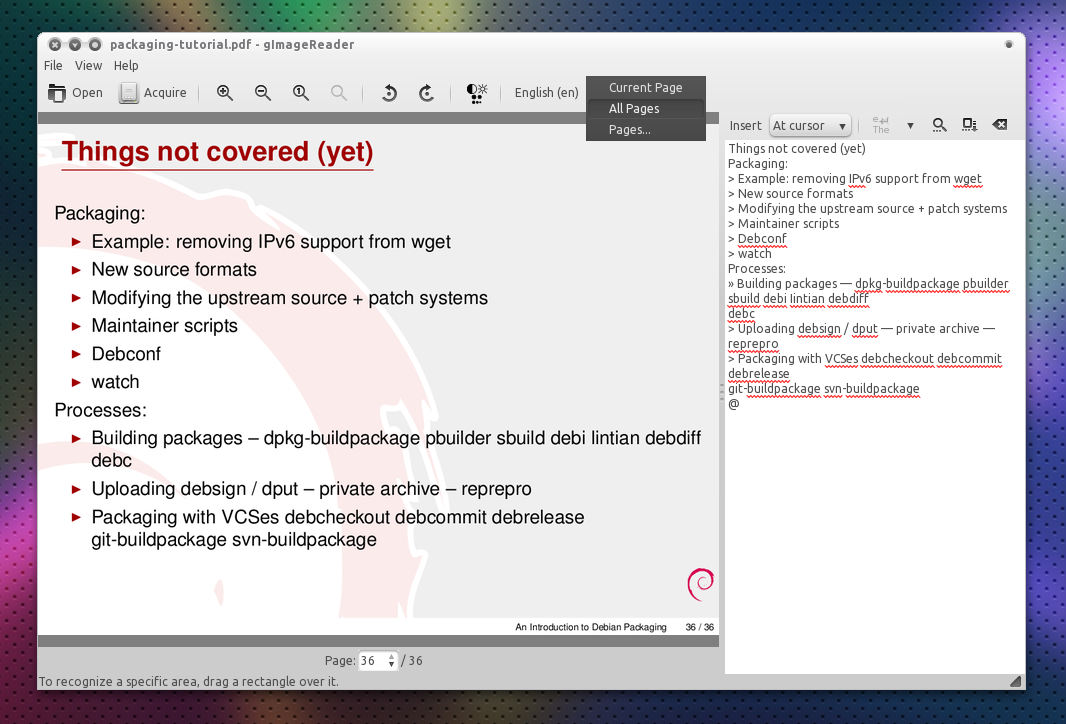This screenshot has width=1066, height=724.
Task: Click 'Processes:' heading on the slide
Action: click(101, 411)
